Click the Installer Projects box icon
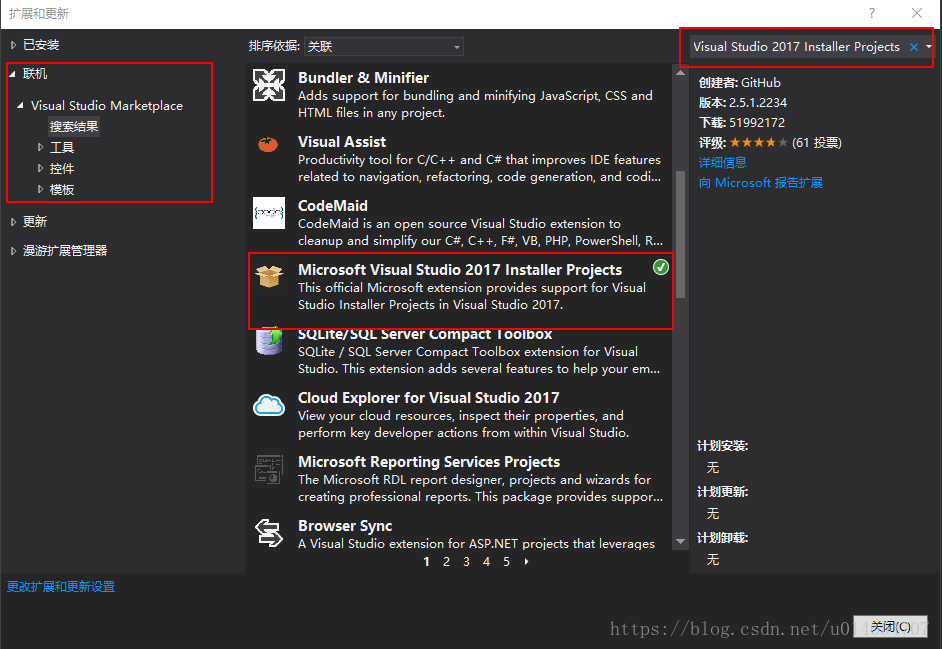The width and height of the screenshot is (942, 649). pyautogui.click(x=269, y=276)
